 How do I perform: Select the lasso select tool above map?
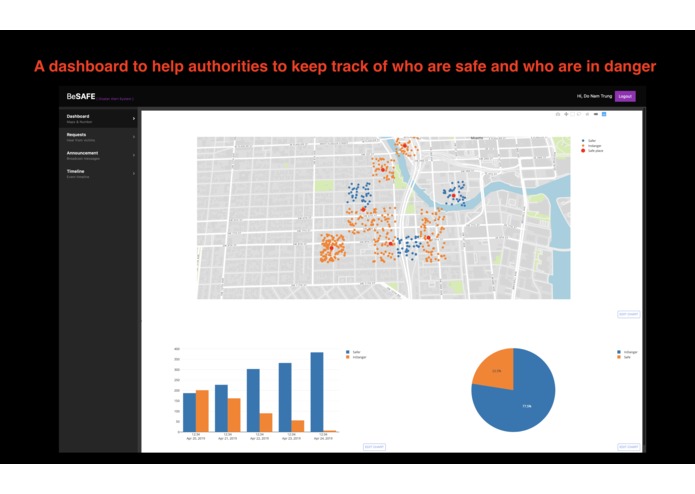pos(579,114)
